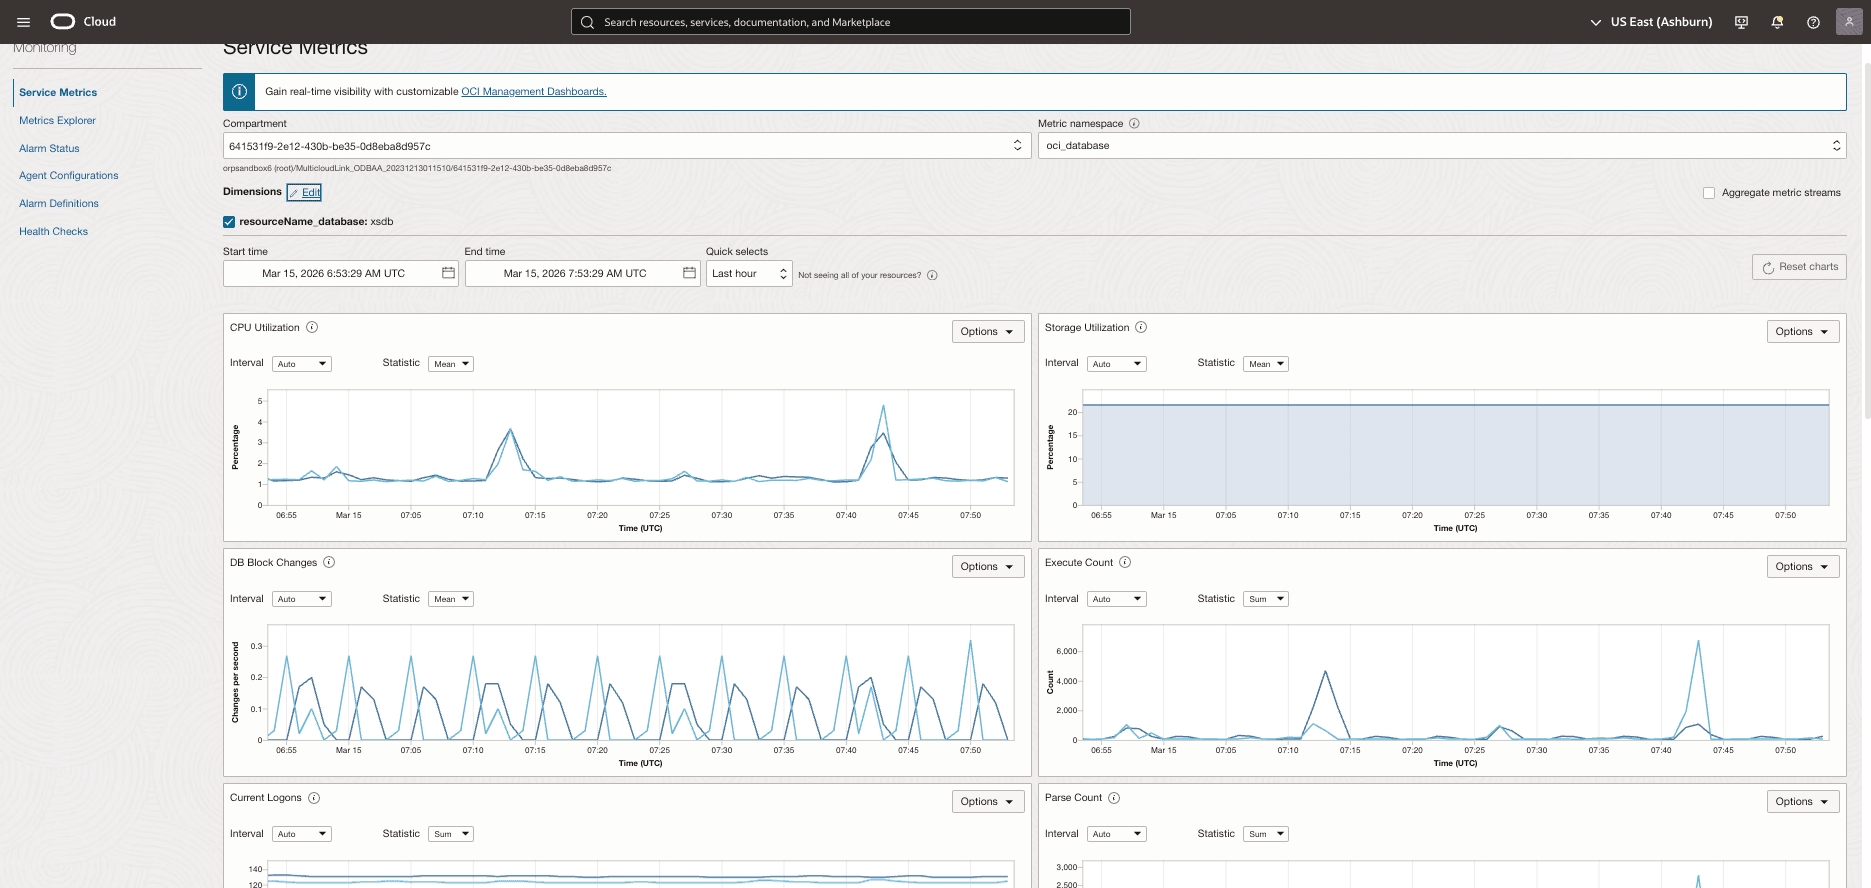
Task: Change Current Logons Statistic Sum dropdown
Action: pyautogui.click(x=451, y=834)
